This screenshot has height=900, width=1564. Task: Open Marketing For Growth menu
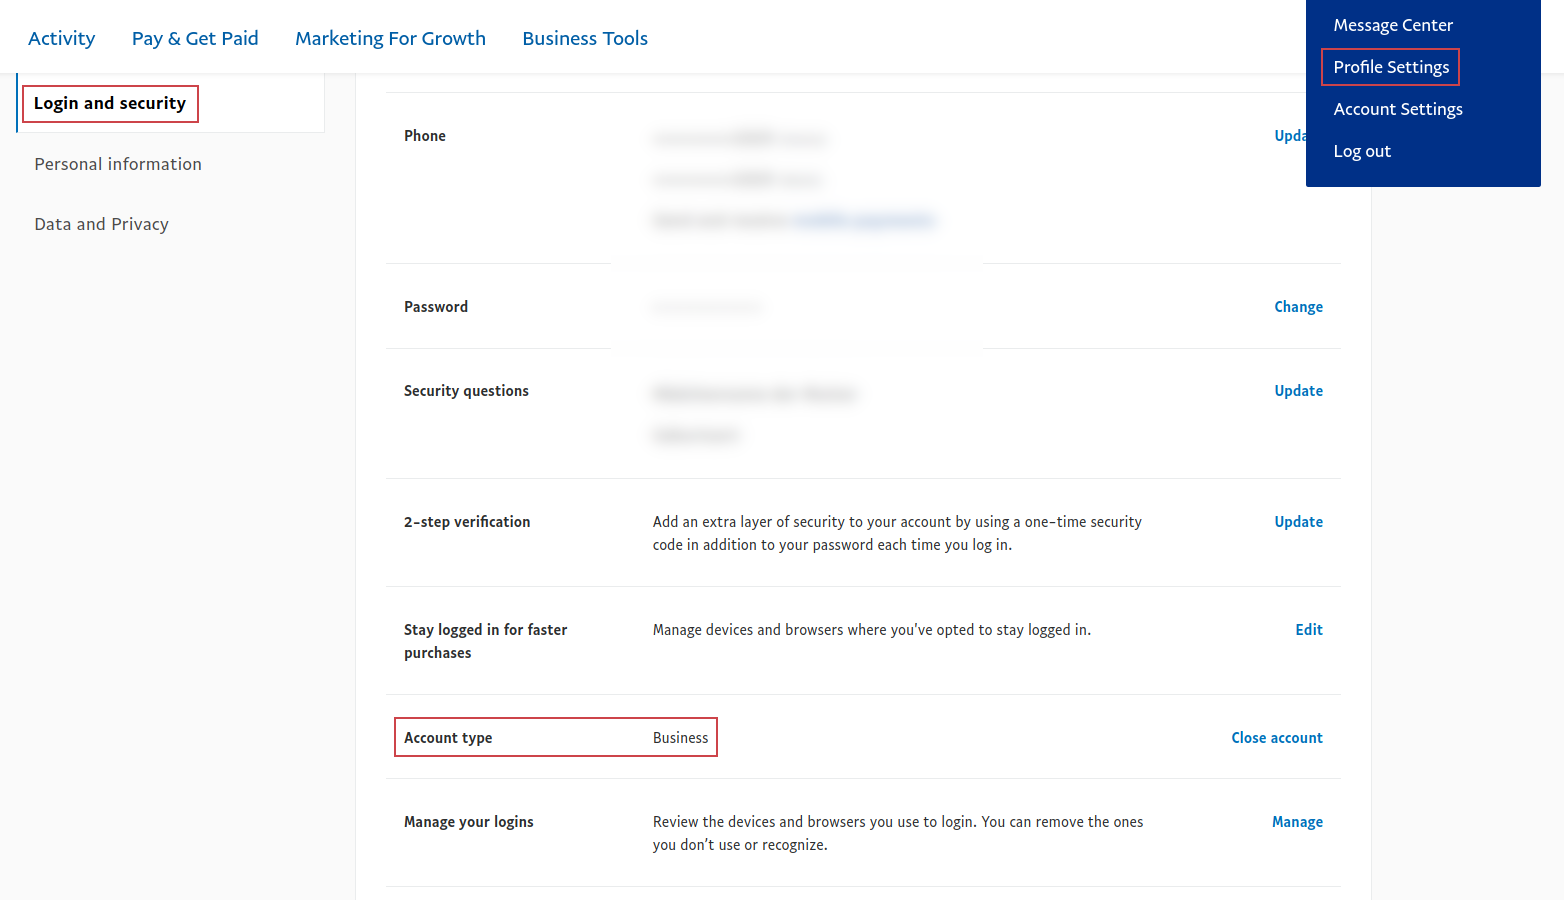point(390,38)
